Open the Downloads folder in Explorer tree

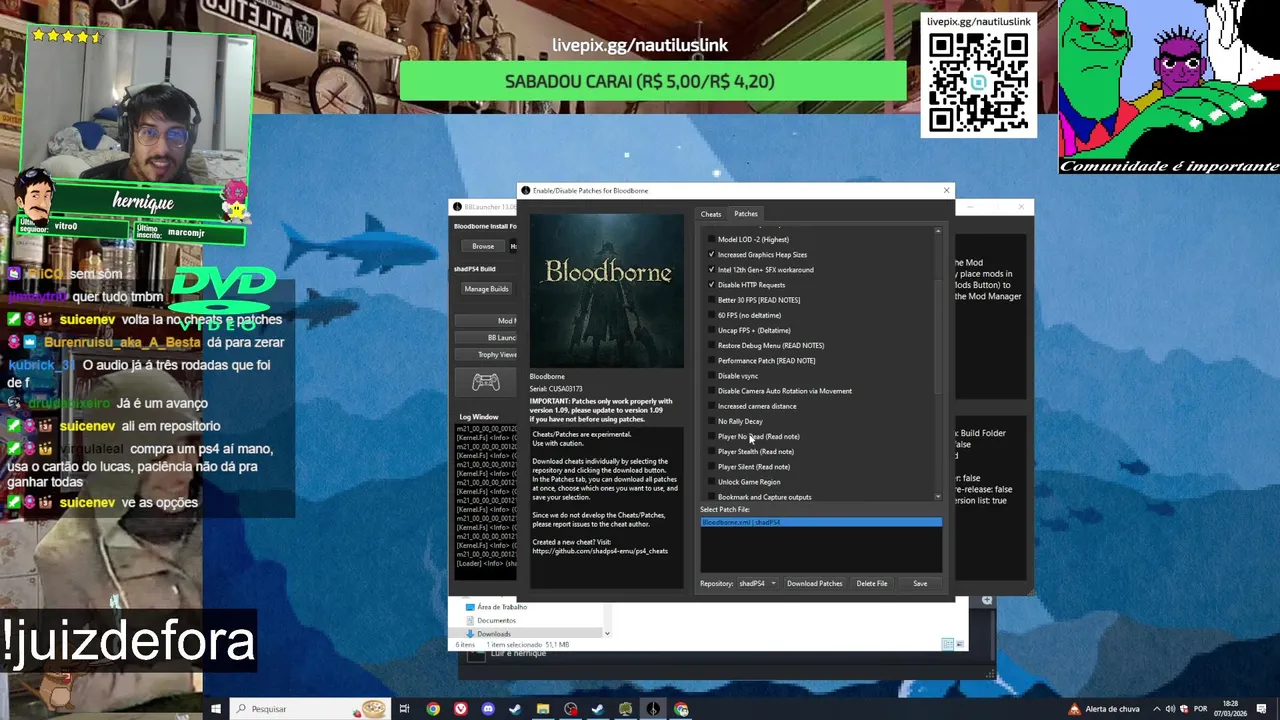click(x=493, y=634)
